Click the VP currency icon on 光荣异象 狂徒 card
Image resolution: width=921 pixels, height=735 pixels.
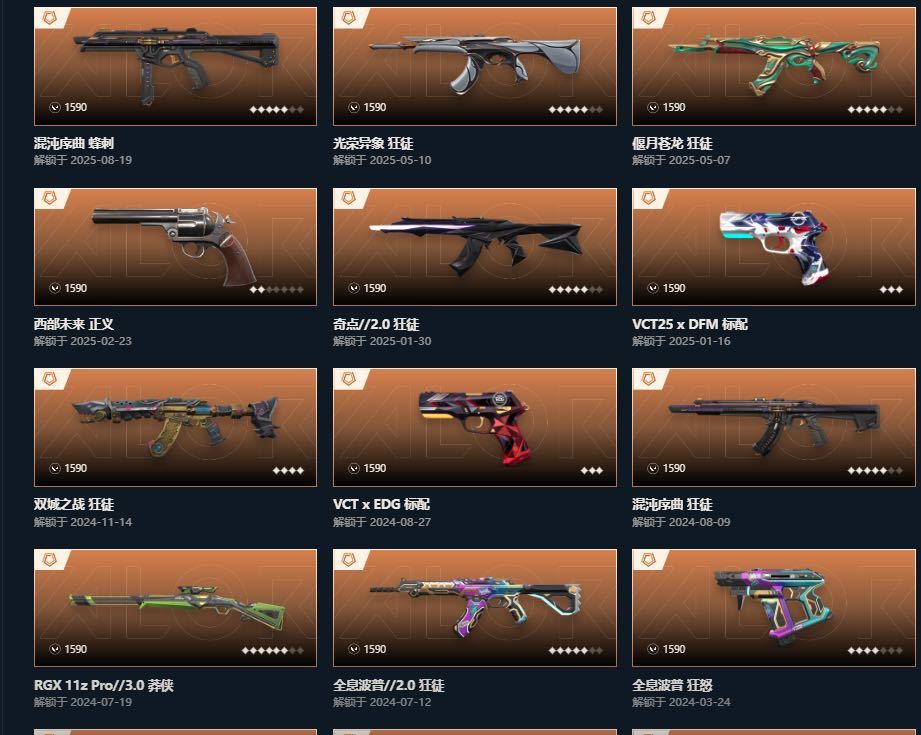coord(354,108)
